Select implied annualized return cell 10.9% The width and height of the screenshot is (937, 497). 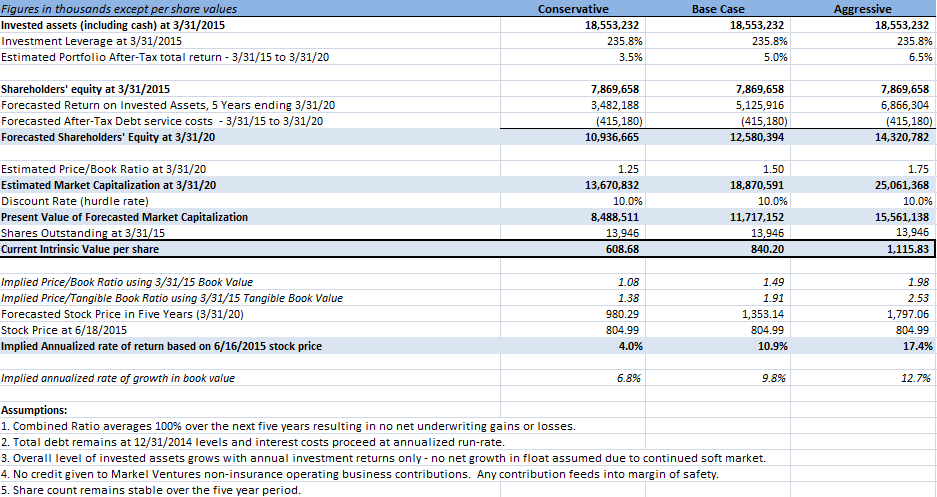coord(773,346)
